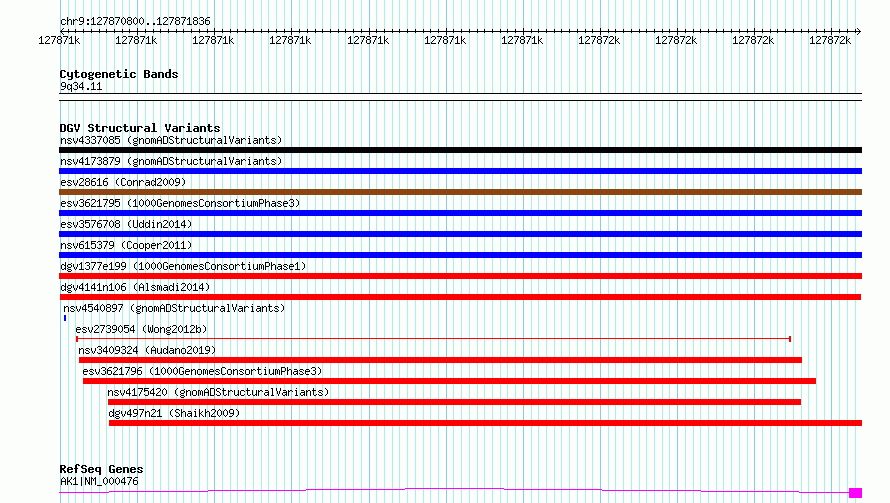Click the black nsv4337085 variant bar
This screenshot has width=890, height=503.
pos(460,150)
